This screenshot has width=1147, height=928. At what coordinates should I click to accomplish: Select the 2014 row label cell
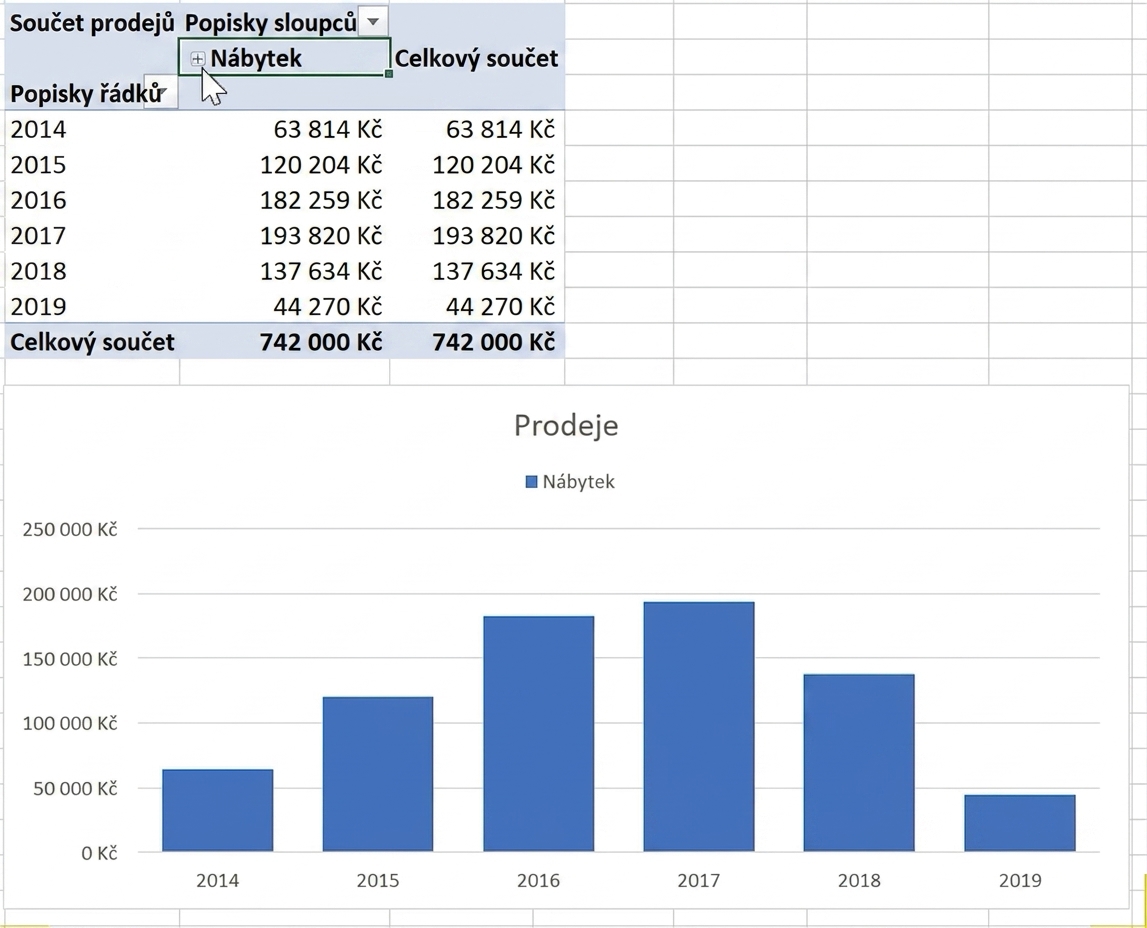92,129
